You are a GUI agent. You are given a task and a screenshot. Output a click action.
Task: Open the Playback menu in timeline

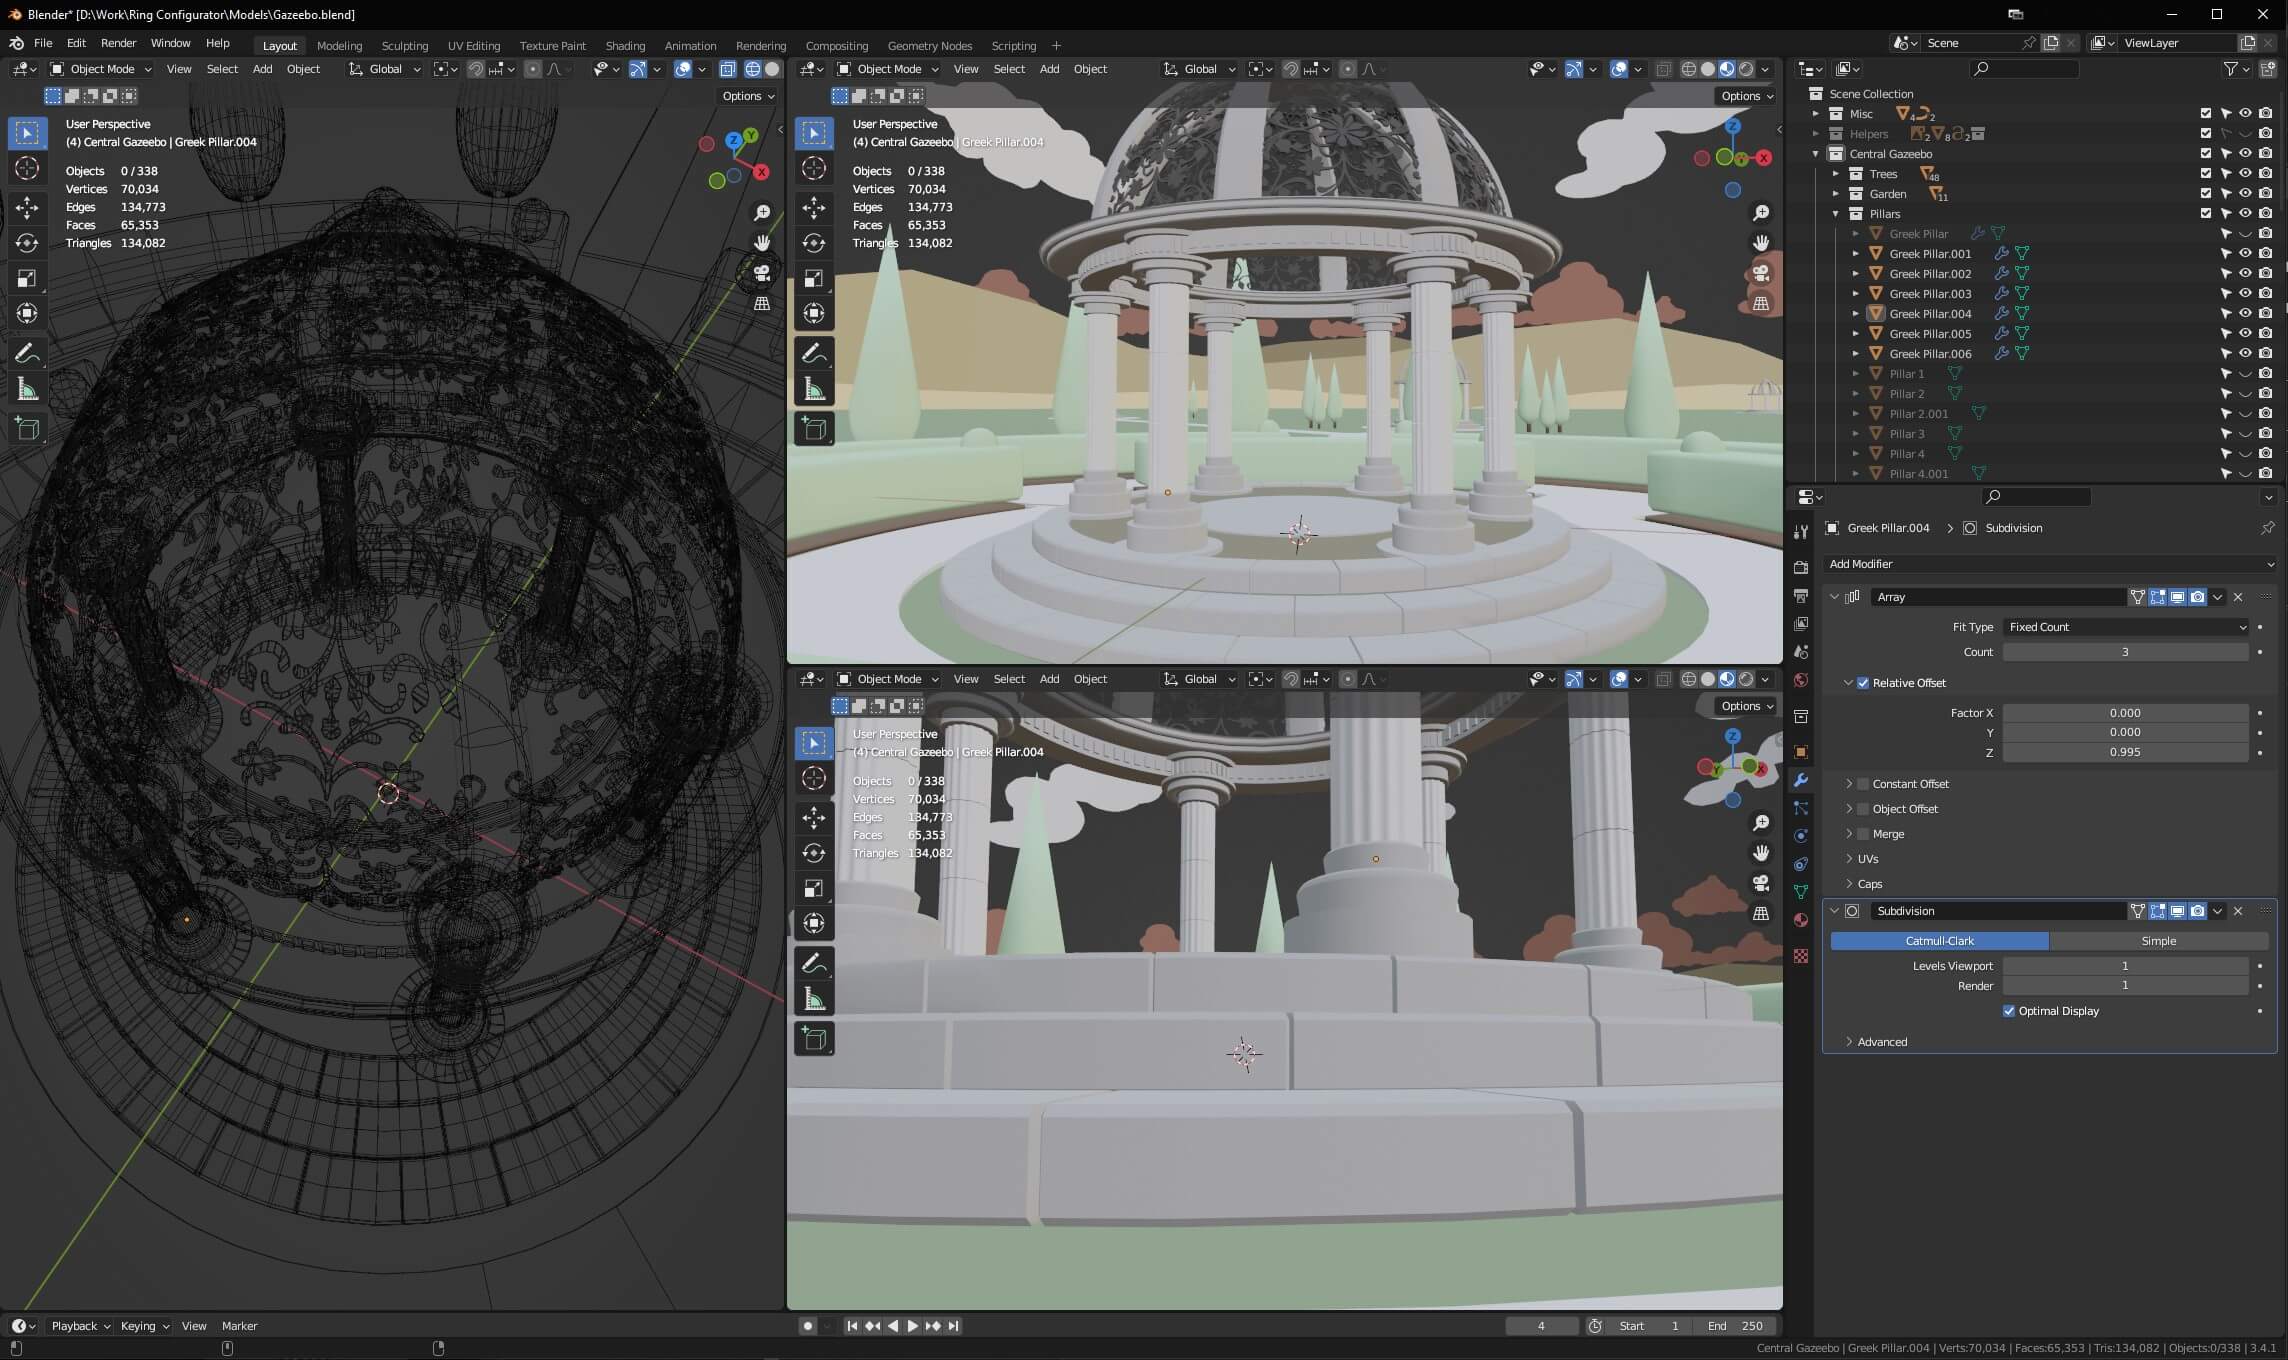(80, 1326)
